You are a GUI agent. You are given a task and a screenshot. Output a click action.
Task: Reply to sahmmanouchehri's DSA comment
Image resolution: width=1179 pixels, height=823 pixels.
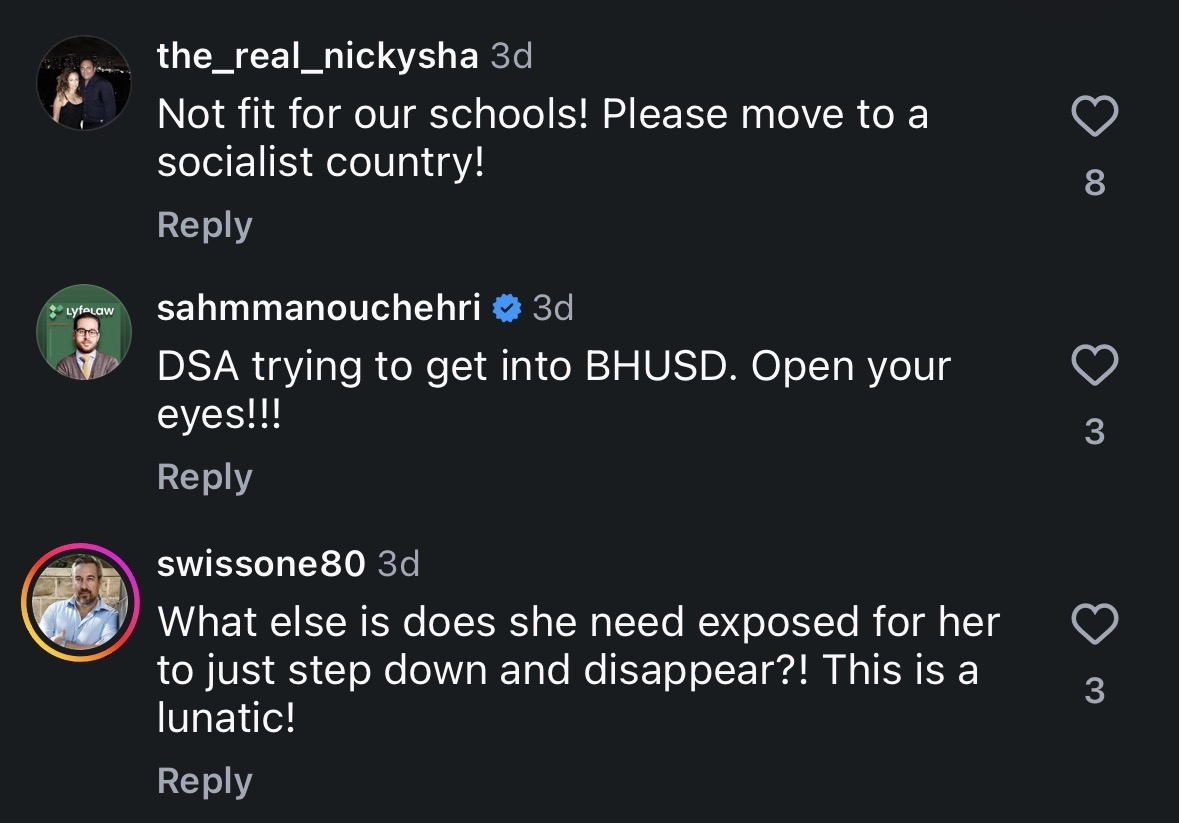pos(205,477)
